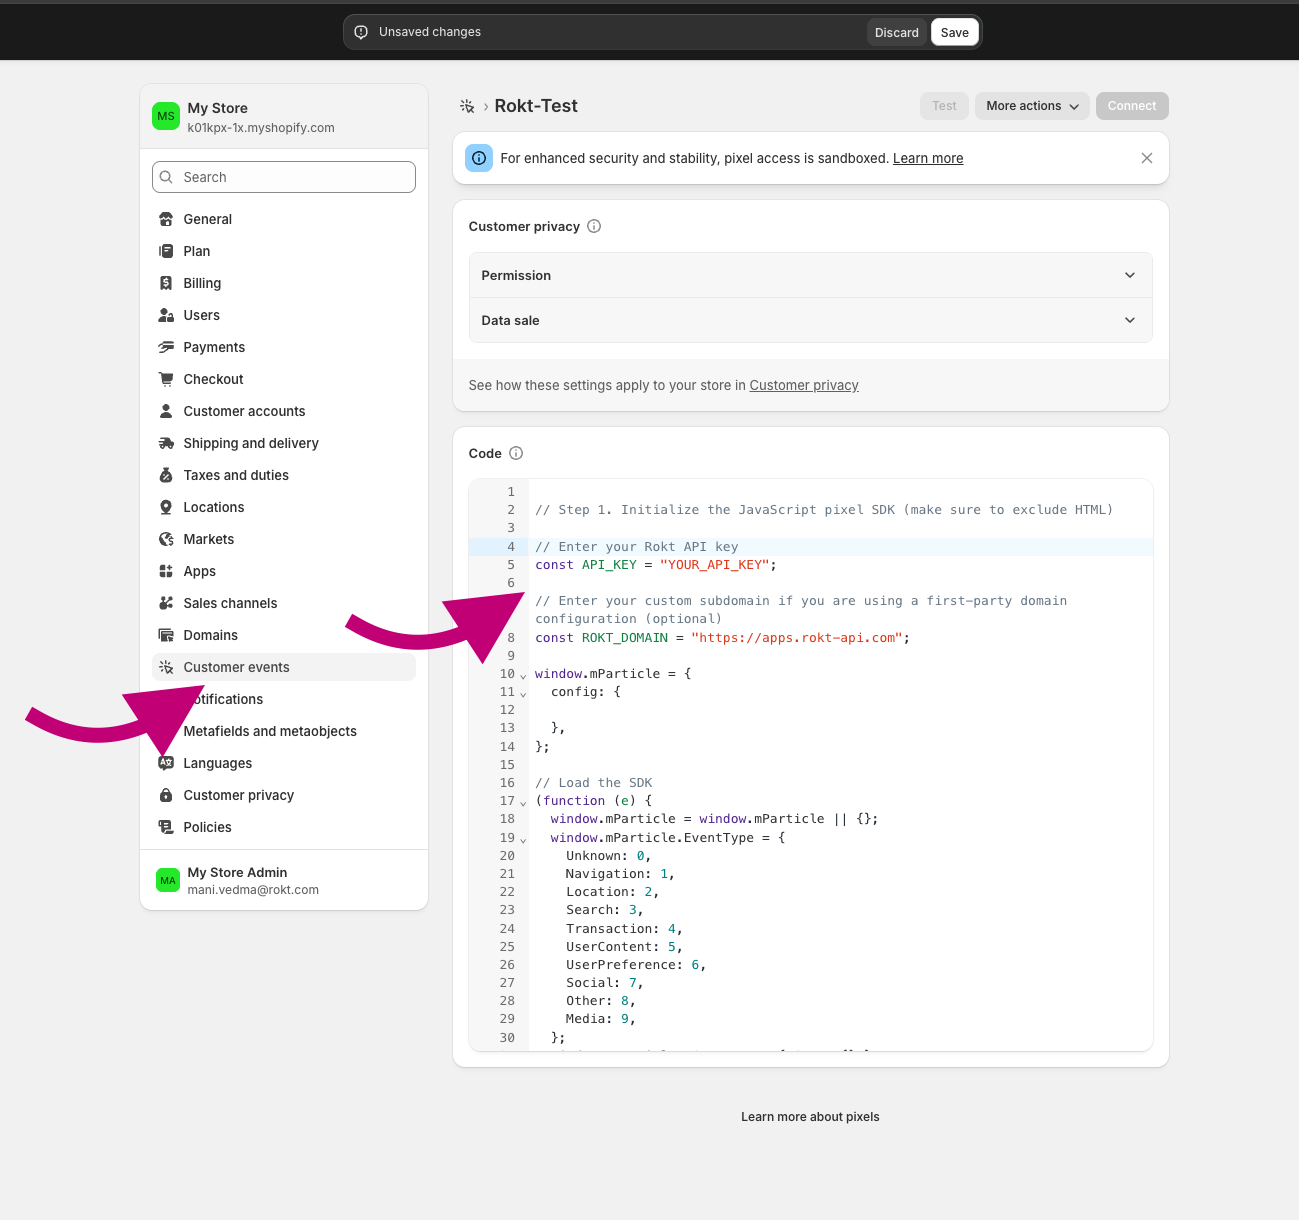Click the Search field in the sidebar
Screen dimensions: 1299x1220
tap(283, 177)
